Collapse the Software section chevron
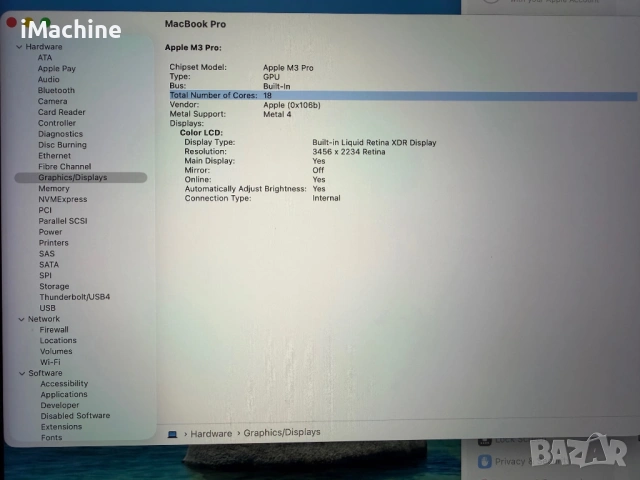The image size is (640, 480). click(x=22, y=373)
